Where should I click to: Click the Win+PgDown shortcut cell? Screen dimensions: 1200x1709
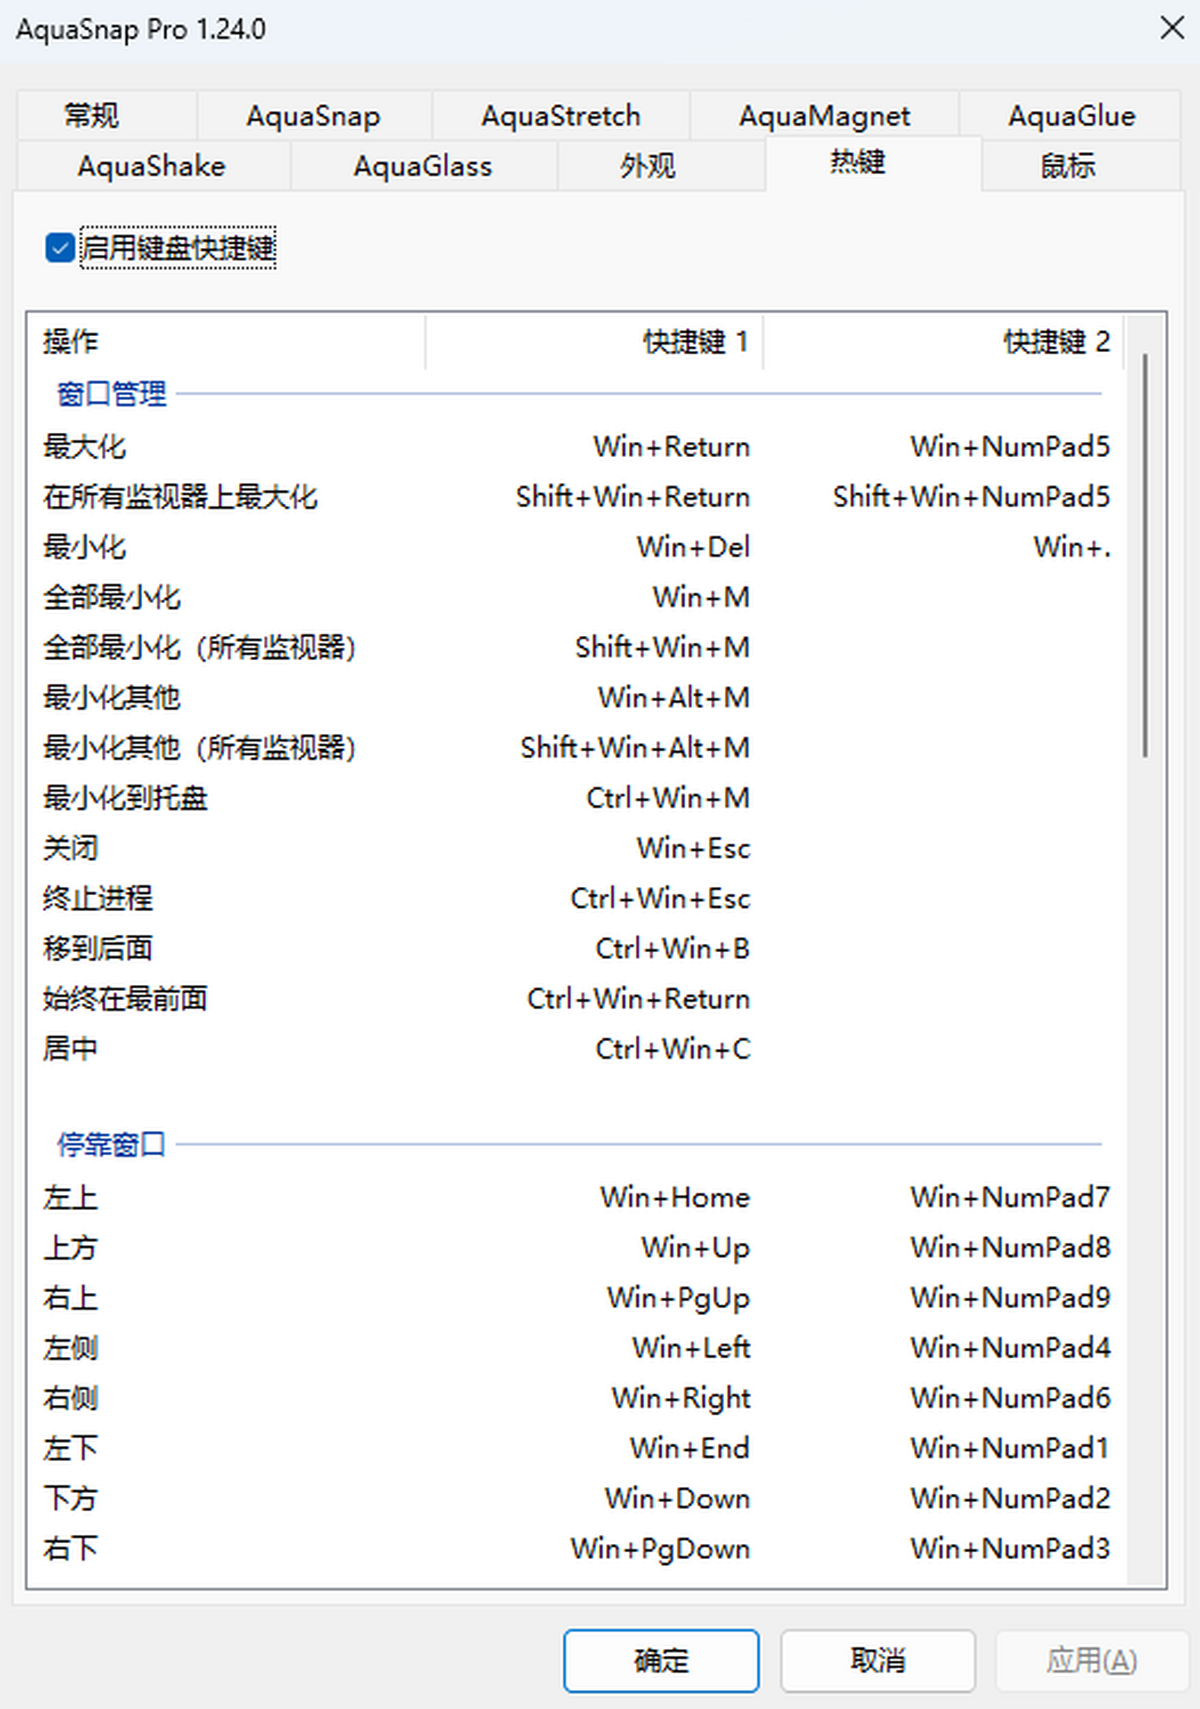661,1548
